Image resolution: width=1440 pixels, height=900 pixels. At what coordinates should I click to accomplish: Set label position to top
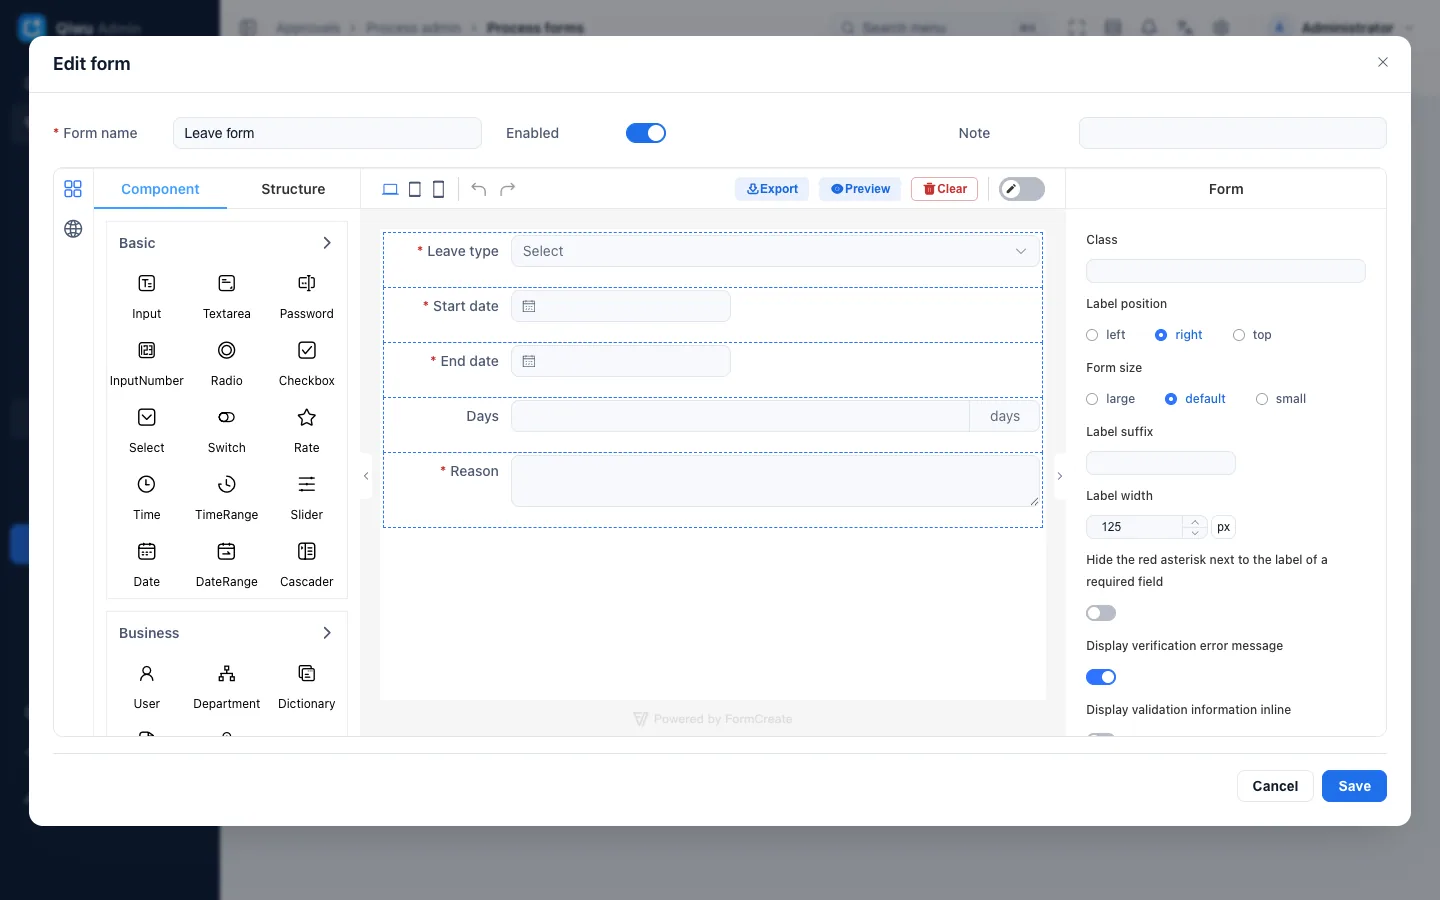1252,335
